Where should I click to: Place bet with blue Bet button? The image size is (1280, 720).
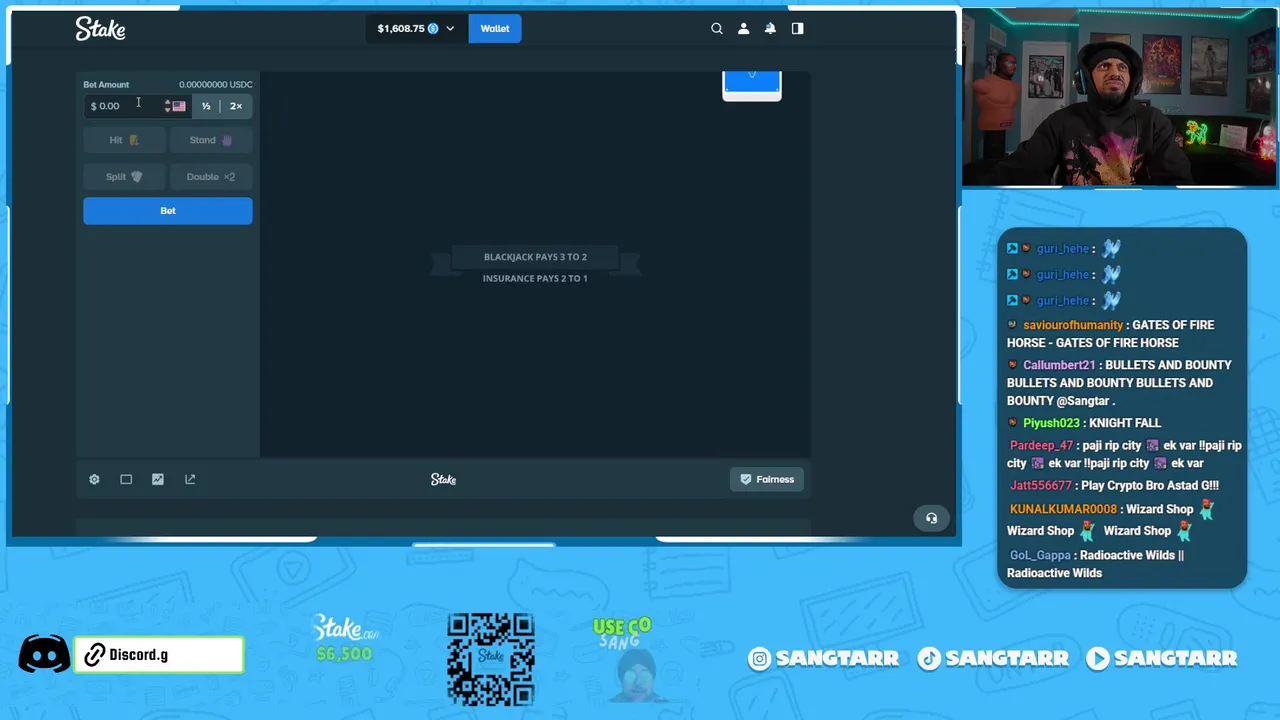pyautogui.click(x=168, y=211)
